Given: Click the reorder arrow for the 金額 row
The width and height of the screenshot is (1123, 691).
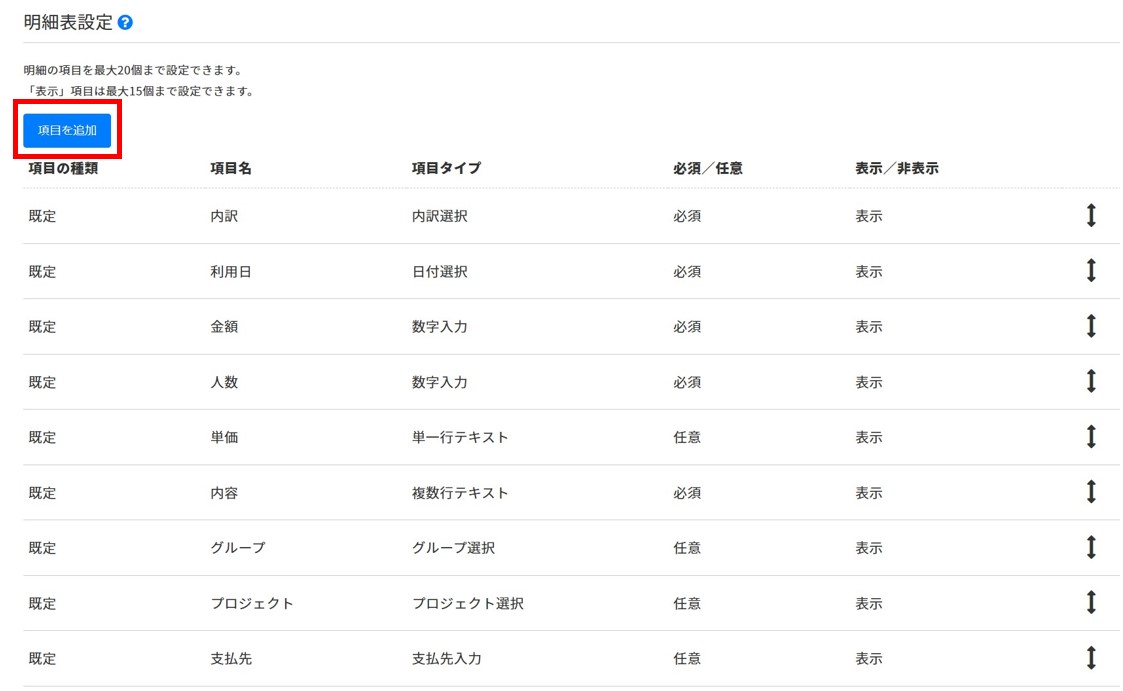Looking at the screenshot, I should coord(1091,326).
